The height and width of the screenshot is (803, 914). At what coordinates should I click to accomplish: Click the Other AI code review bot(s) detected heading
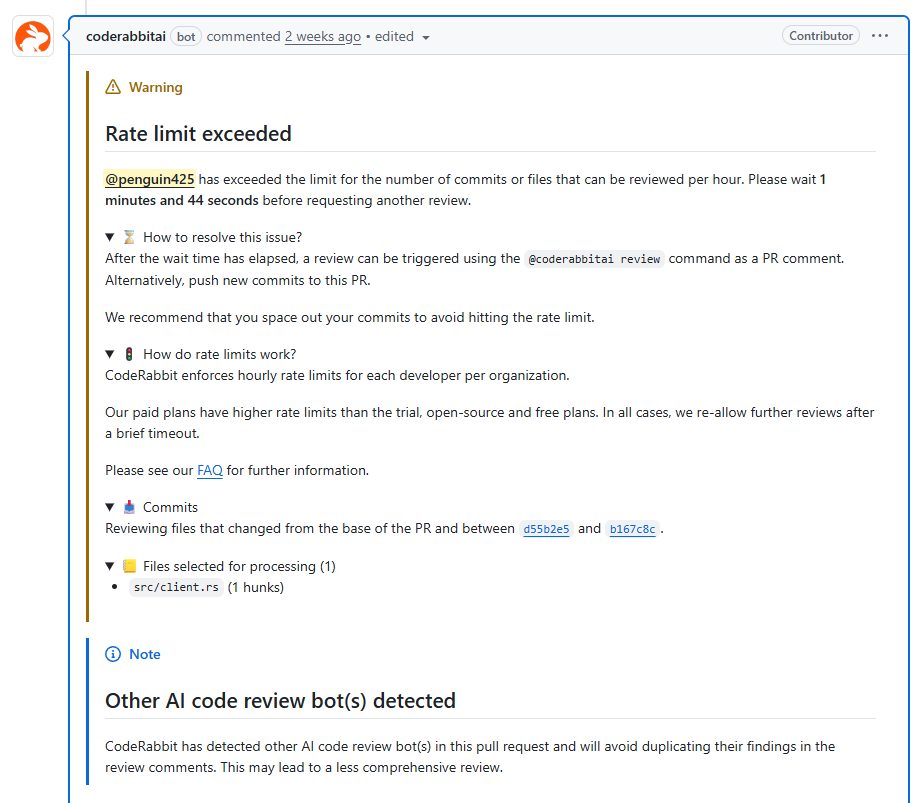click(280, 700)
